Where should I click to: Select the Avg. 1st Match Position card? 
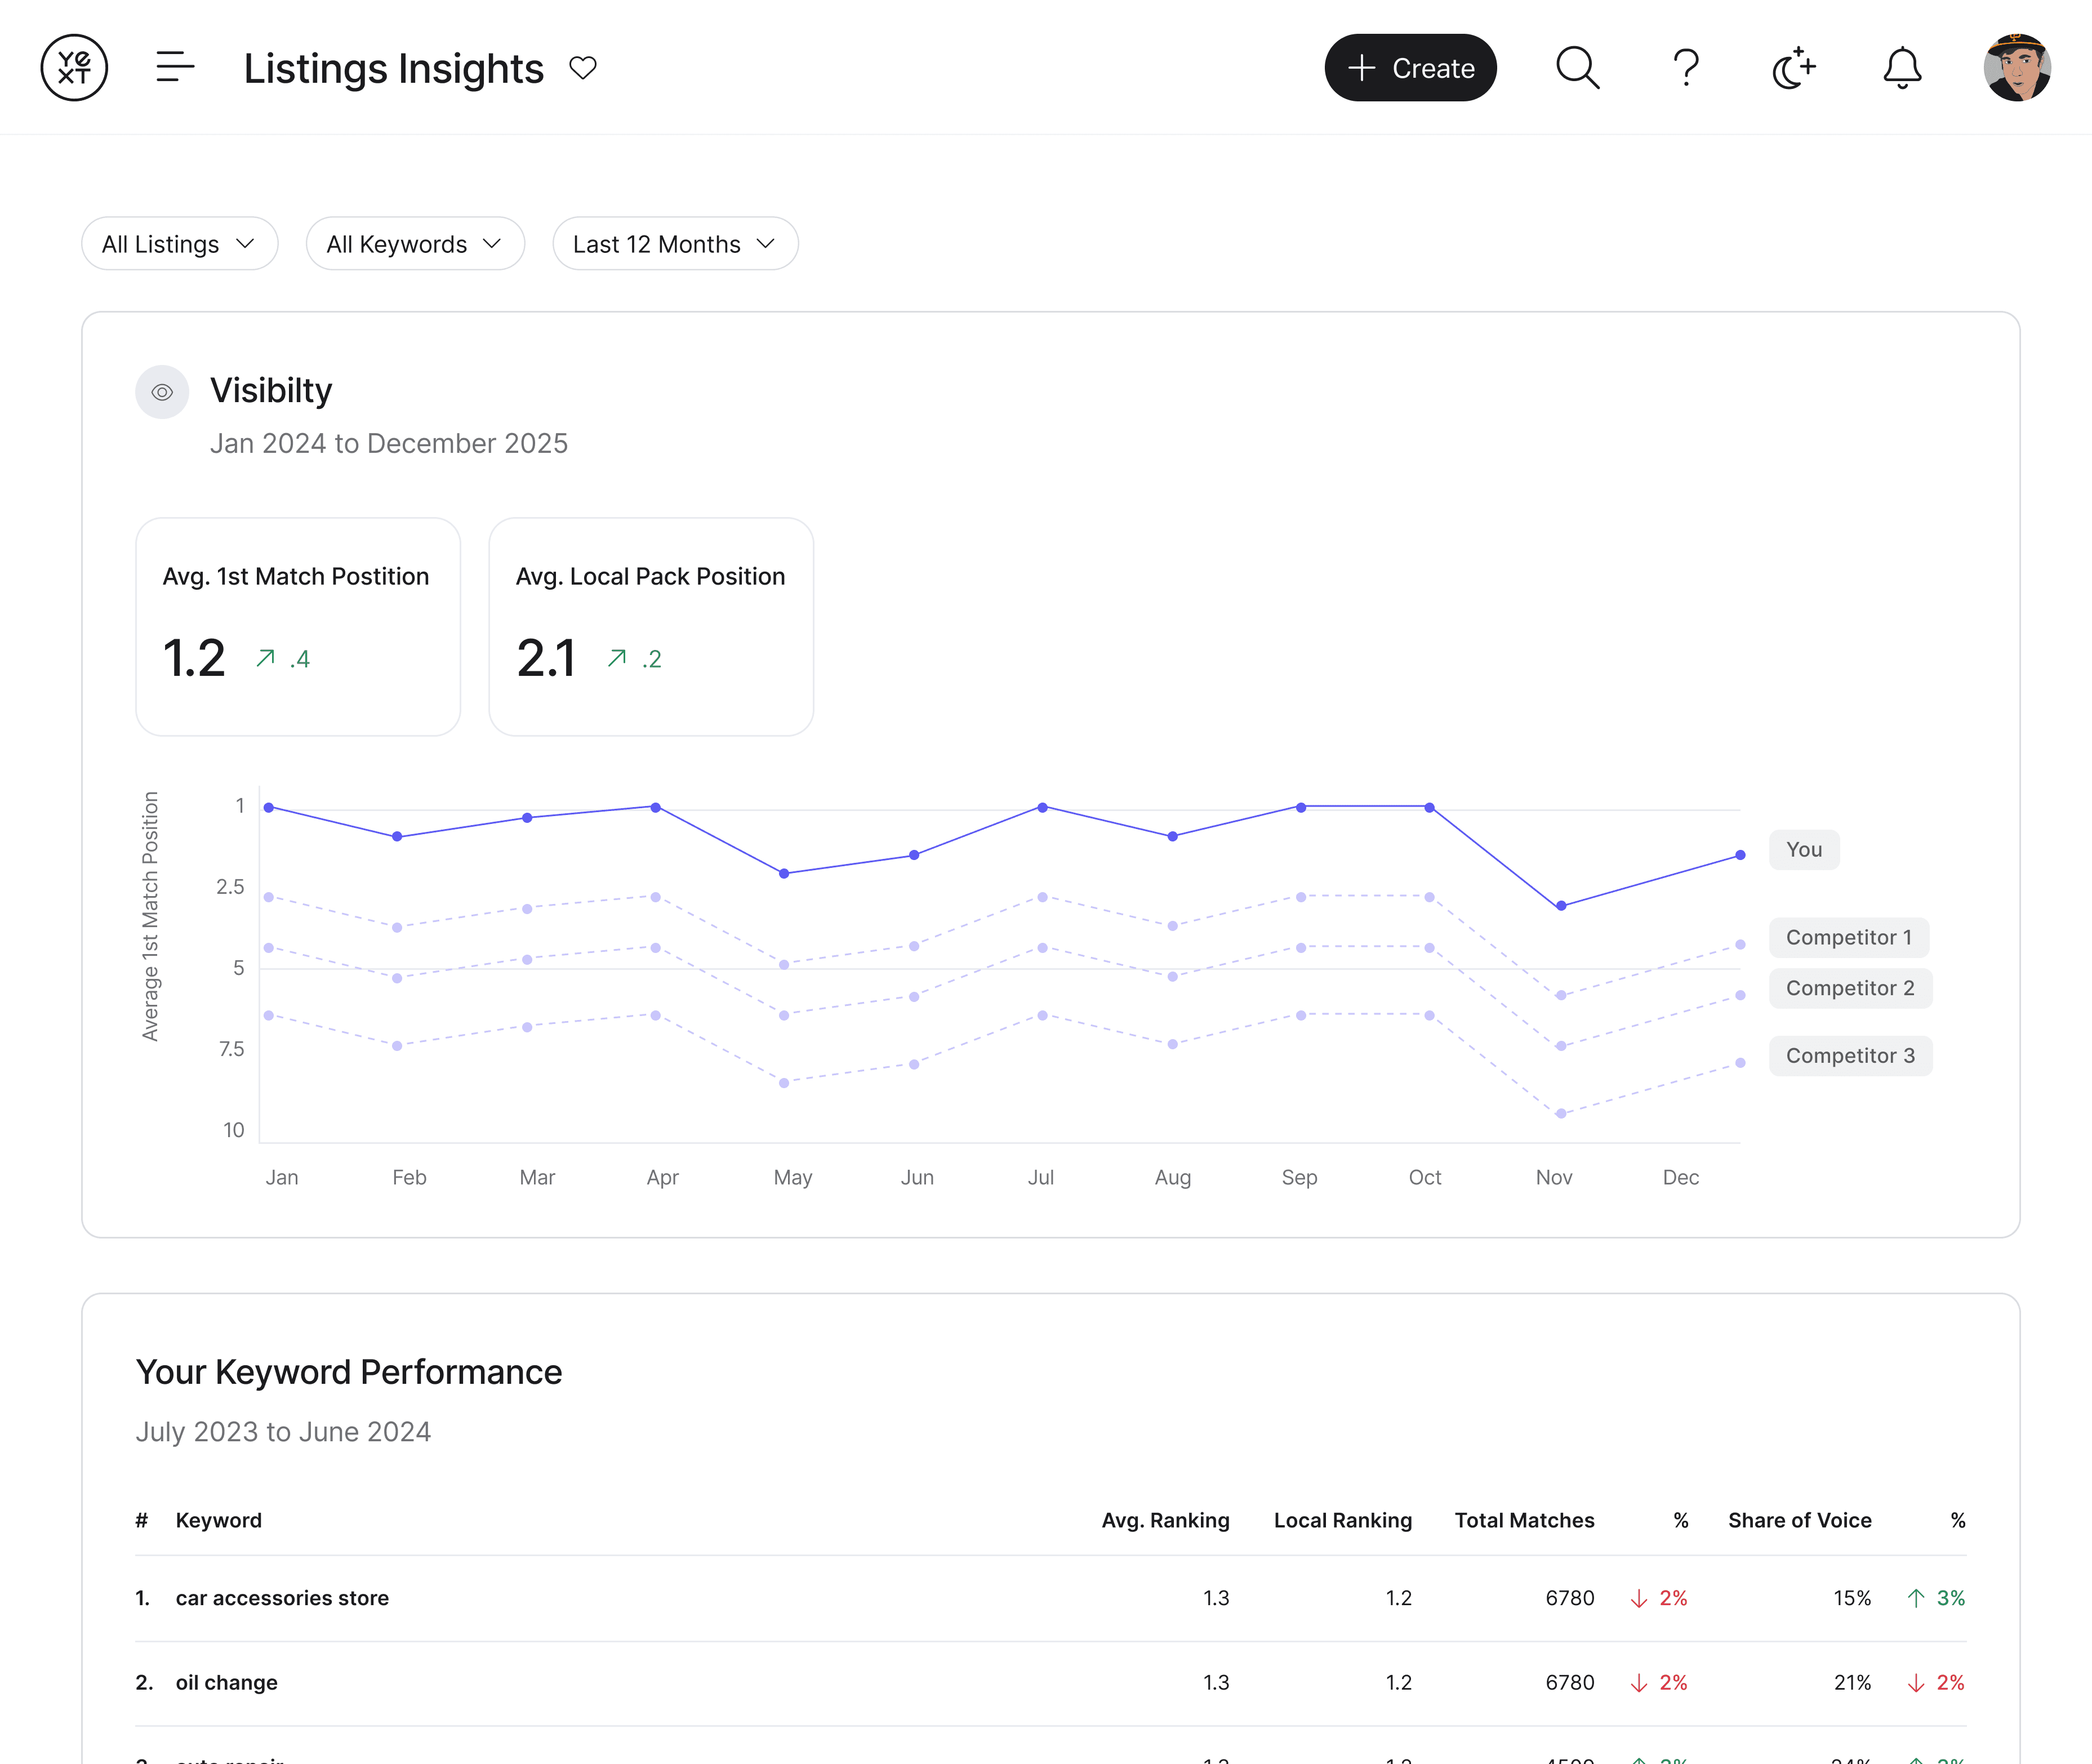point(298,627)
